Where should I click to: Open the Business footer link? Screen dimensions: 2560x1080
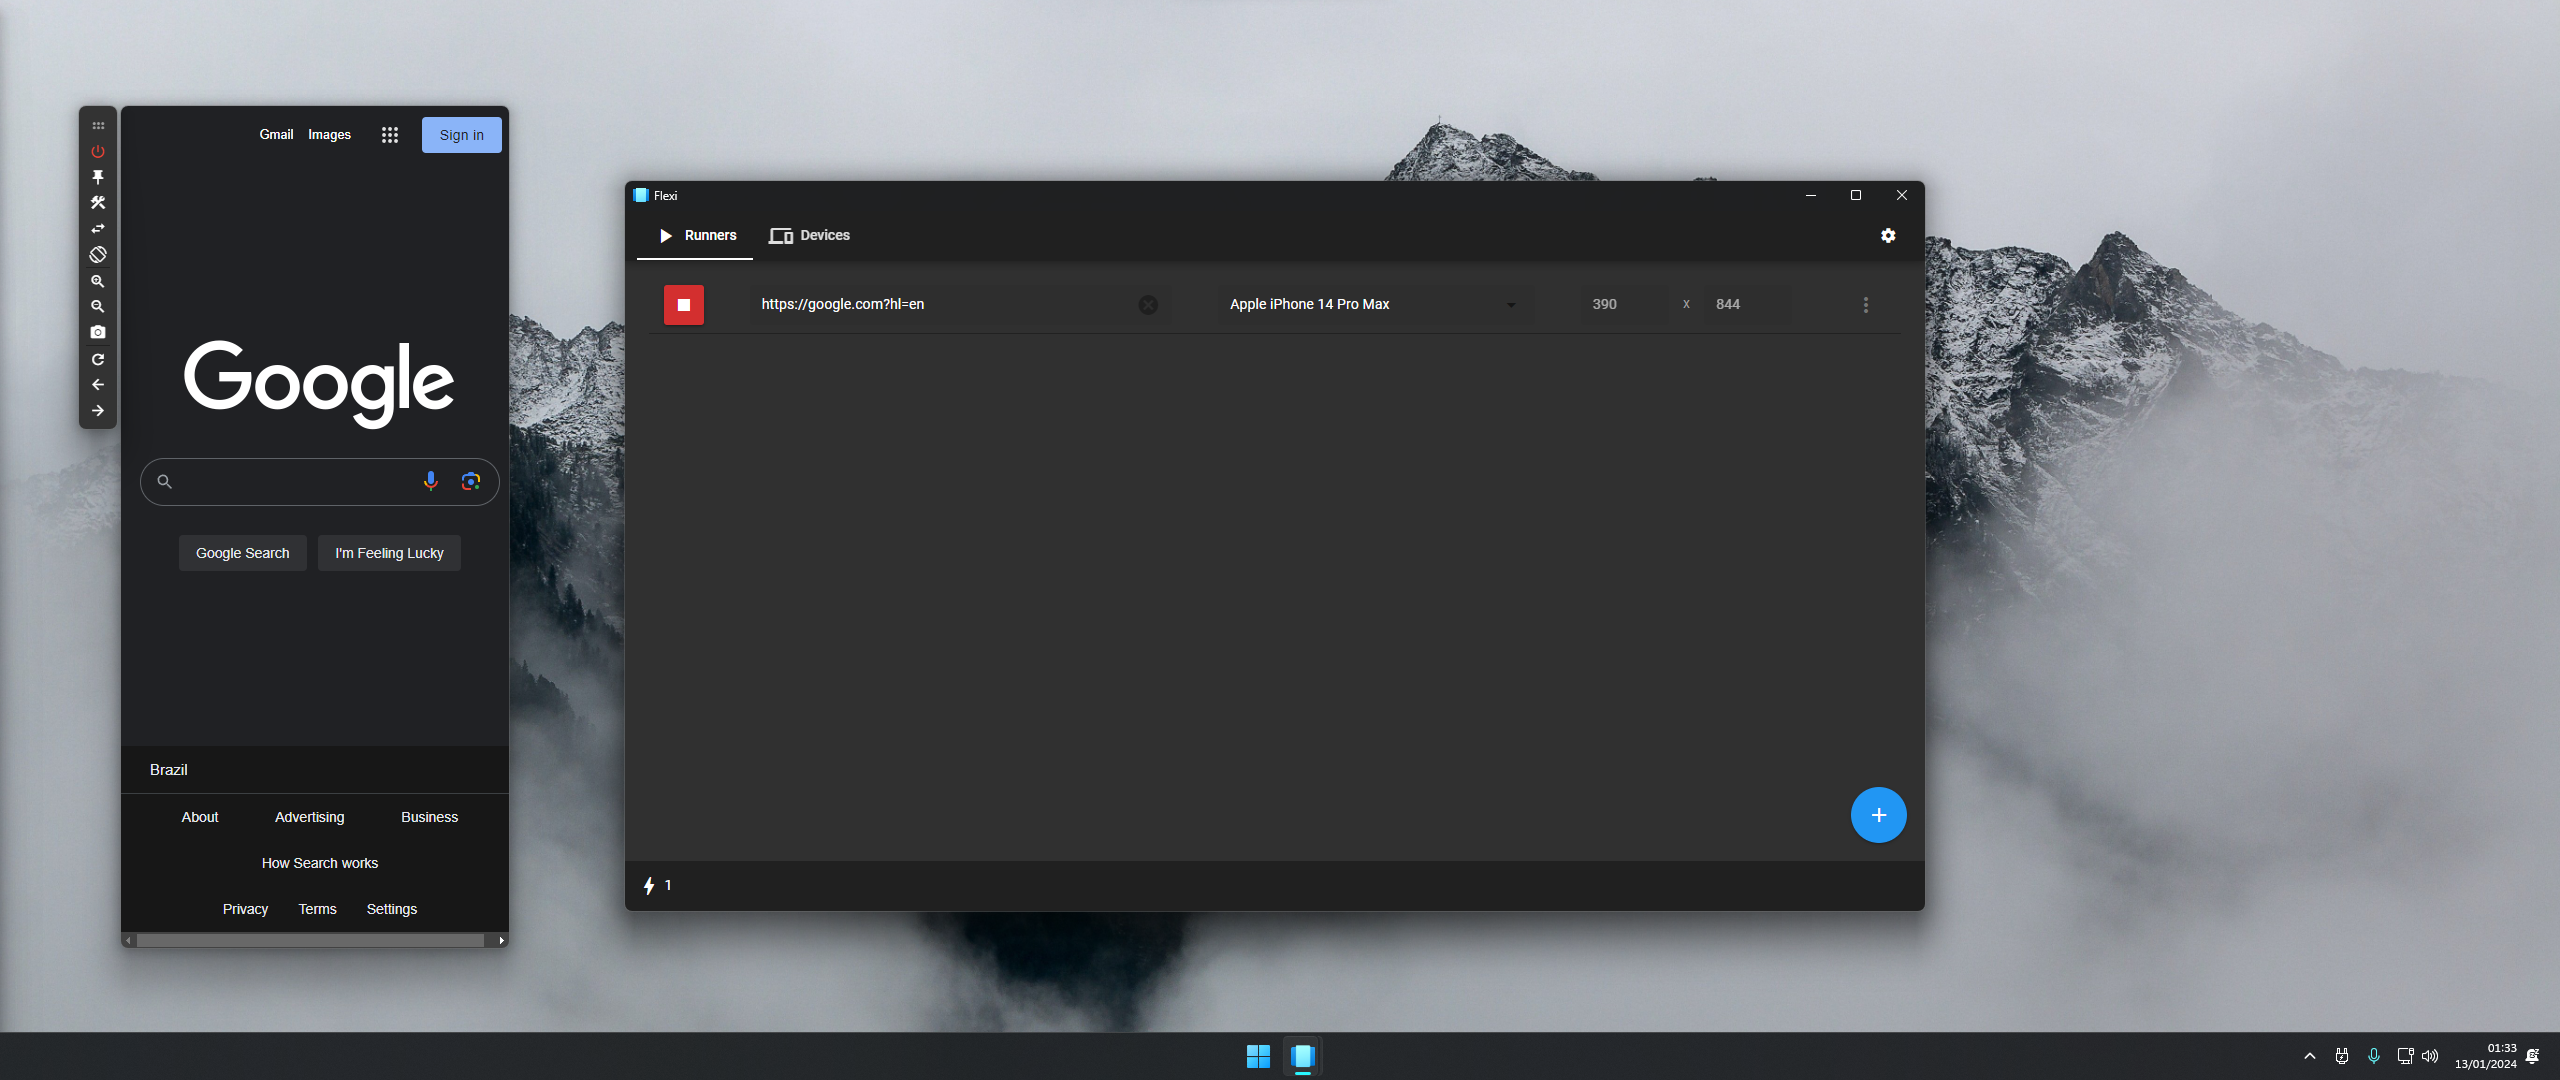pyautogui.click(x=430, y=817)
